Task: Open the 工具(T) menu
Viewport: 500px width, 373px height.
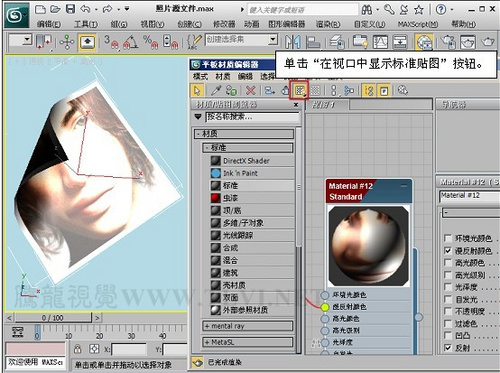Action: tap(86, 24)
